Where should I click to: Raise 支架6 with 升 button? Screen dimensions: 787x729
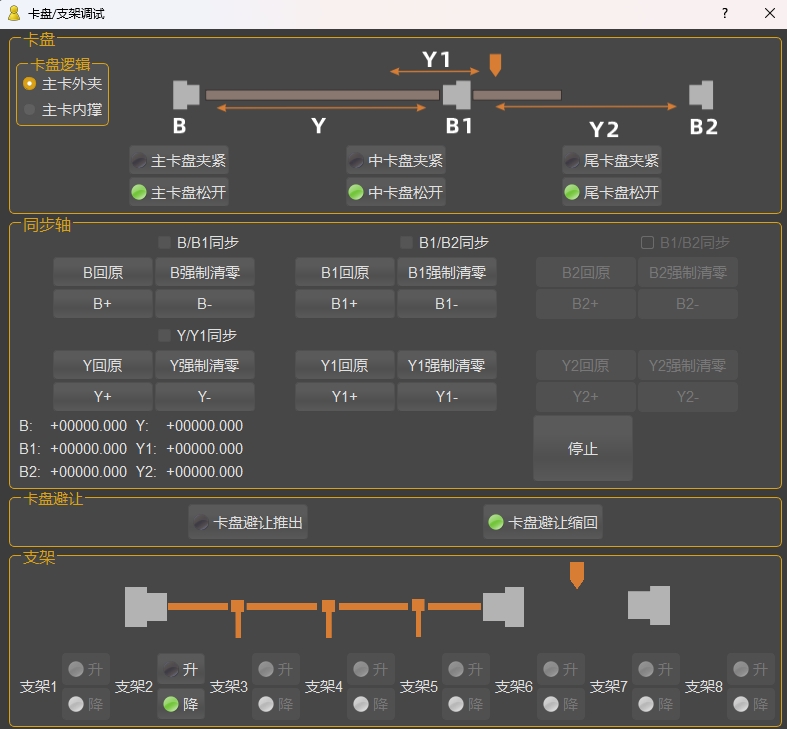(x=561, y=669)
